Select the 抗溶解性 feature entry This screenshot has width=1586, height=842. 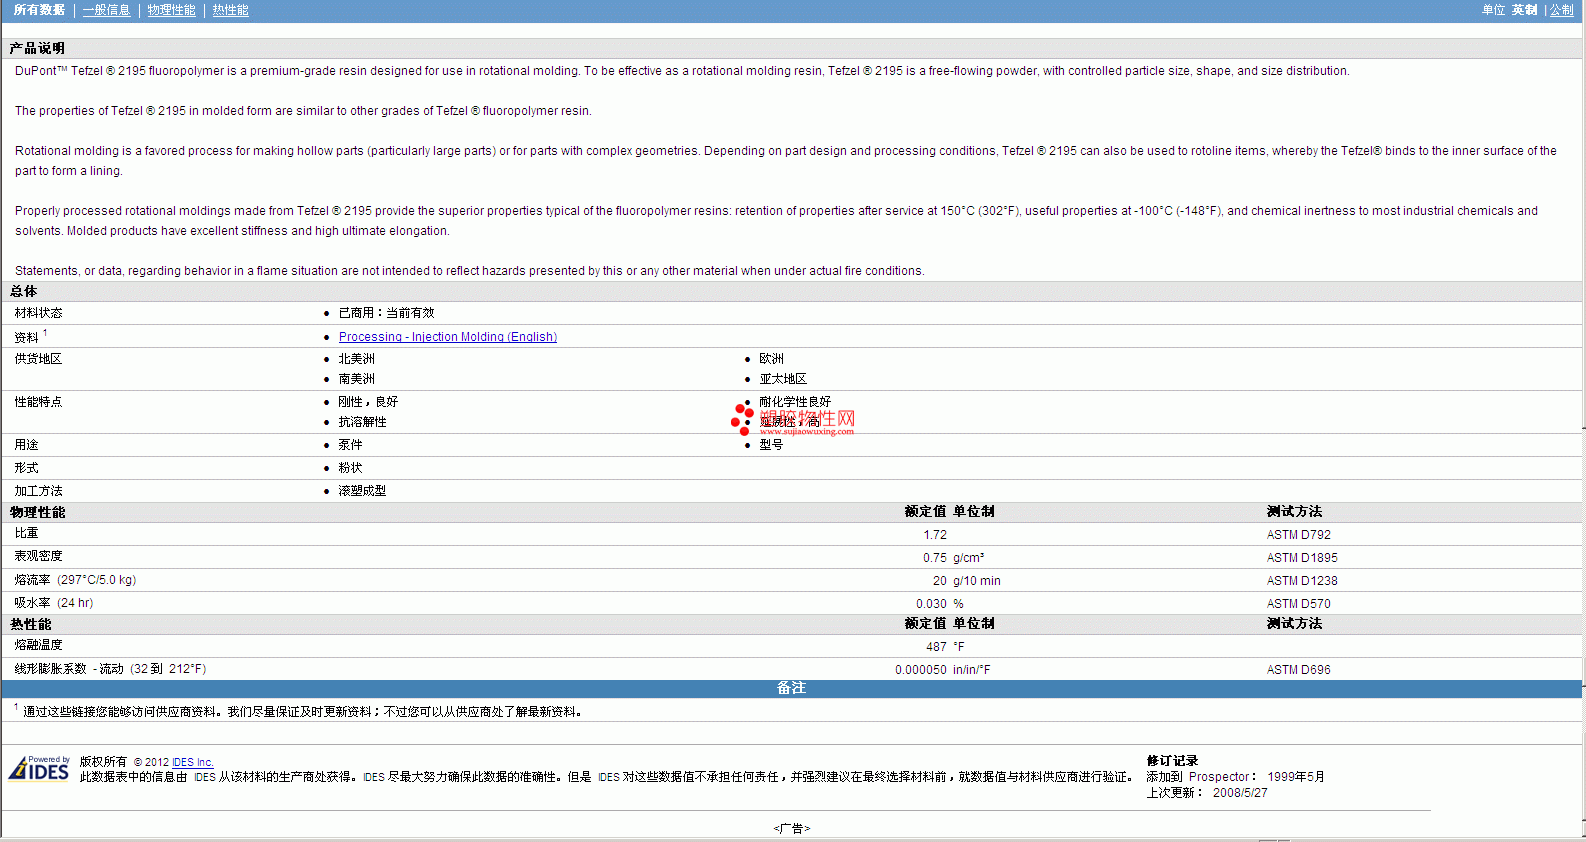(x=362, y=422)
